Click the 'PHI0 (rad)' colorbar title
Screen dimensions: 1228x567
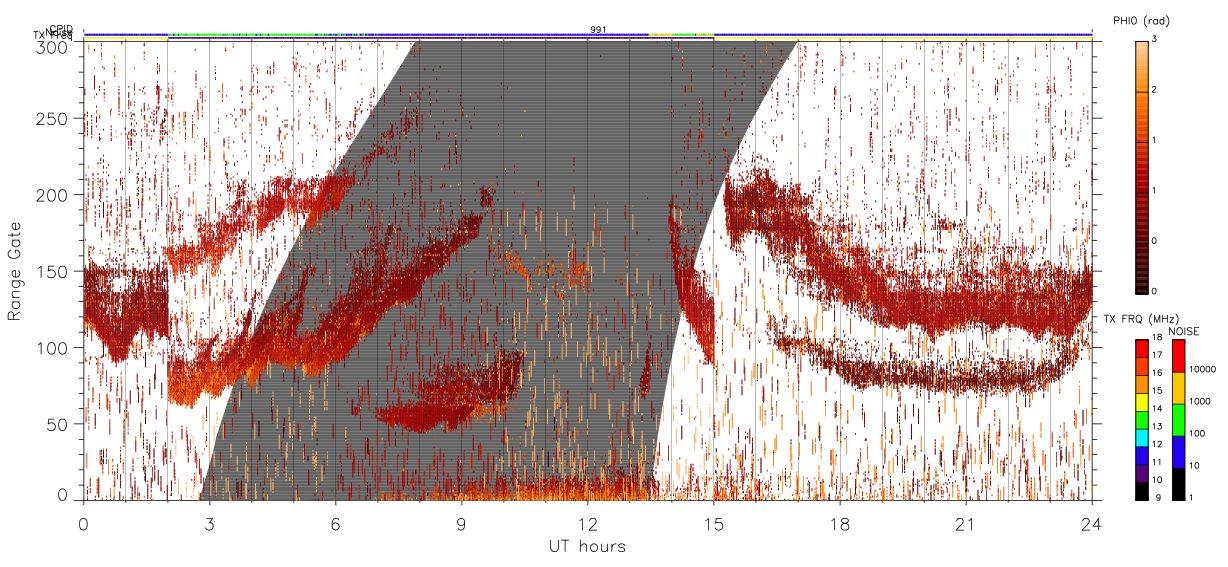[x=1141, y=20]
